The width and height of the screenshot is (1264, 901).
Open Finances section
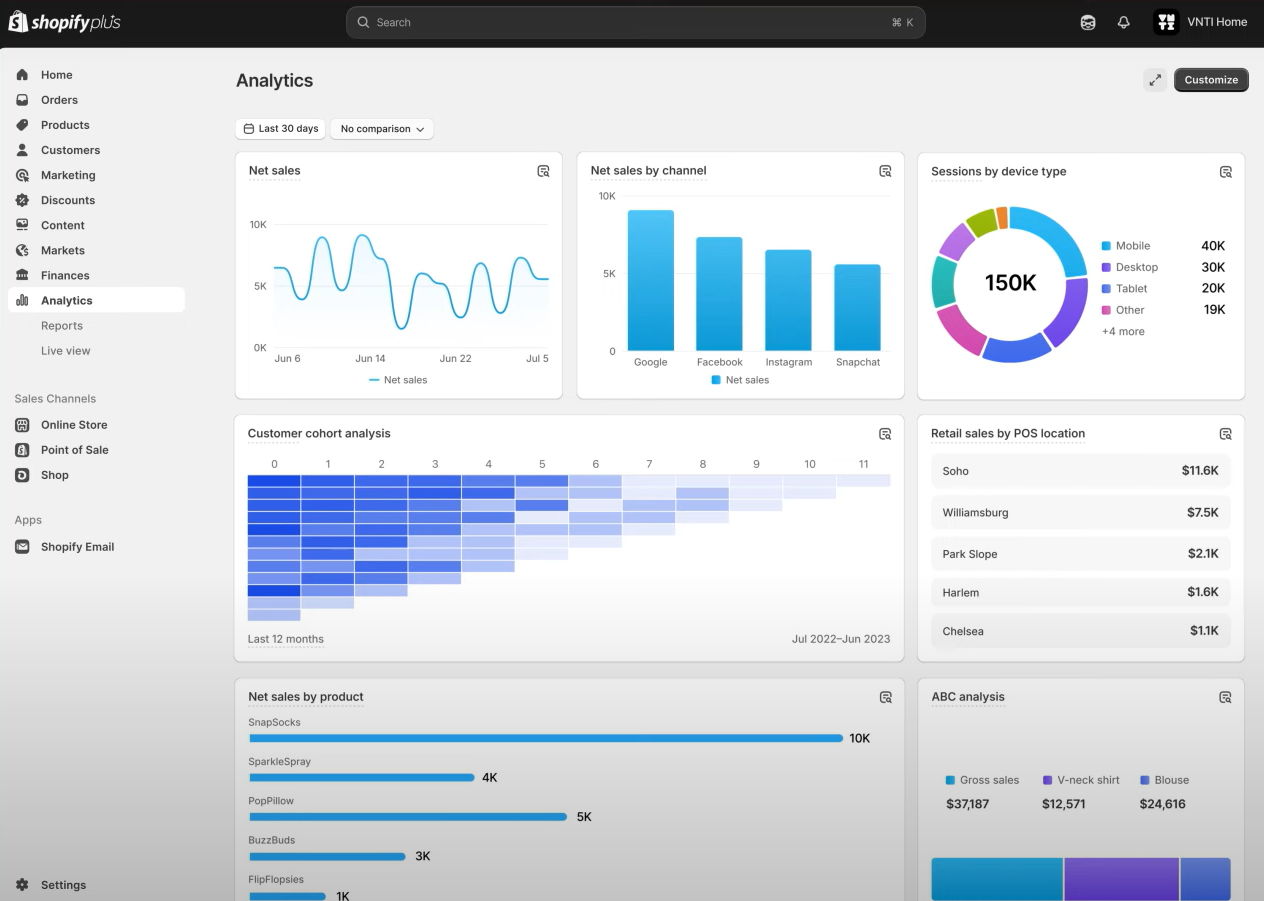65,275
